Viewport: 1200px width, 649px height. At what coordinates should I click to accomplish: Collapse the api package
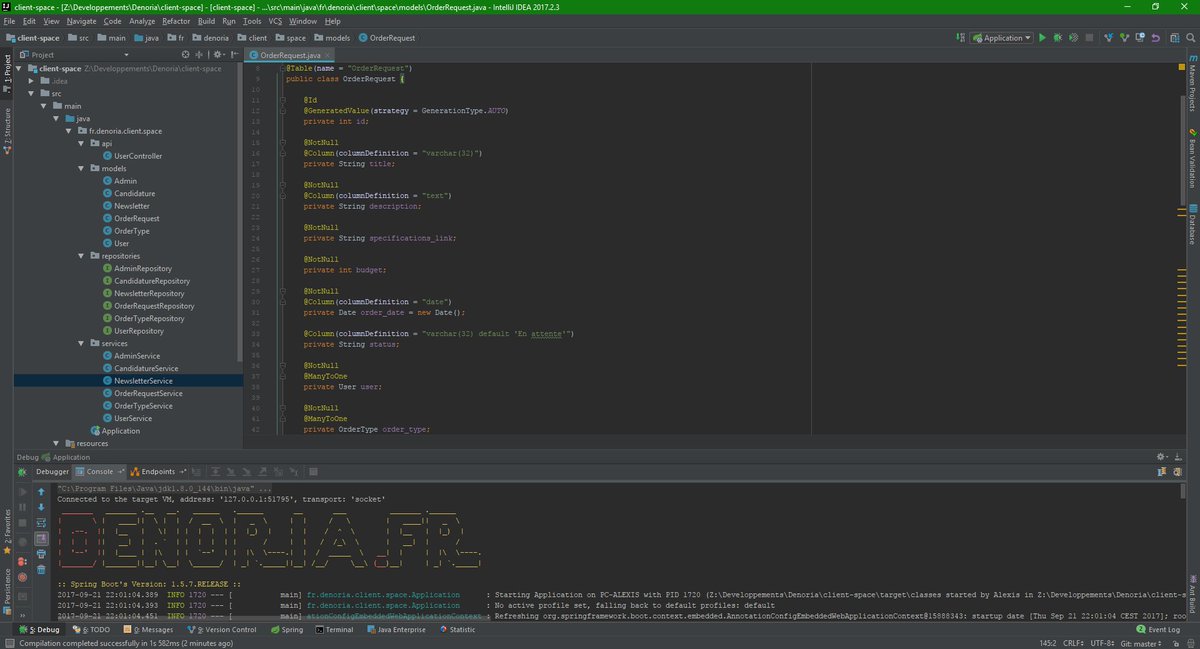point(81,143)
